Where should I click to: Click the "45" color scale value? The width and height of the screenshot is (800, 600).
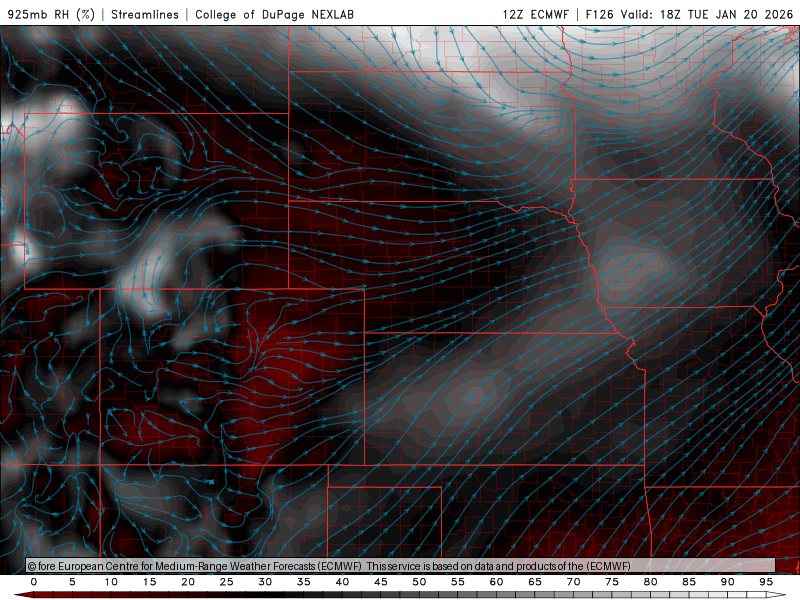(381, 582)
